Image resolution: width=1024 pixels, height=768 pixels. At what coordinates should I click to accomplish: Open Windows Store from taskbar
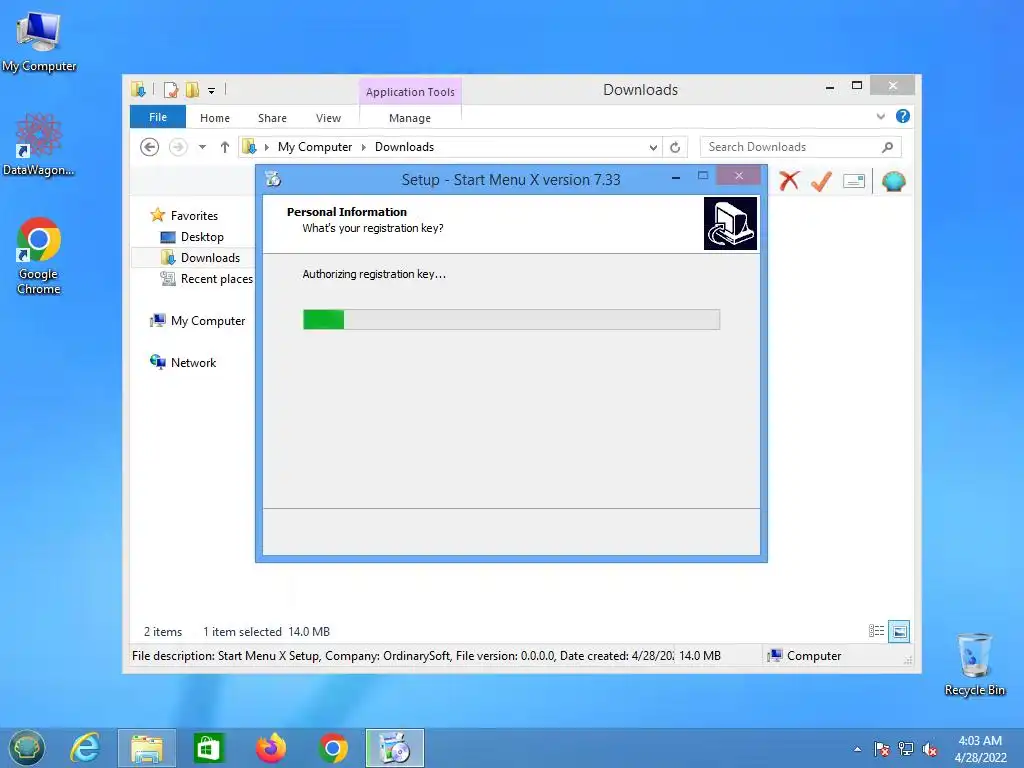pyautogui.click(x=208, y=748)
